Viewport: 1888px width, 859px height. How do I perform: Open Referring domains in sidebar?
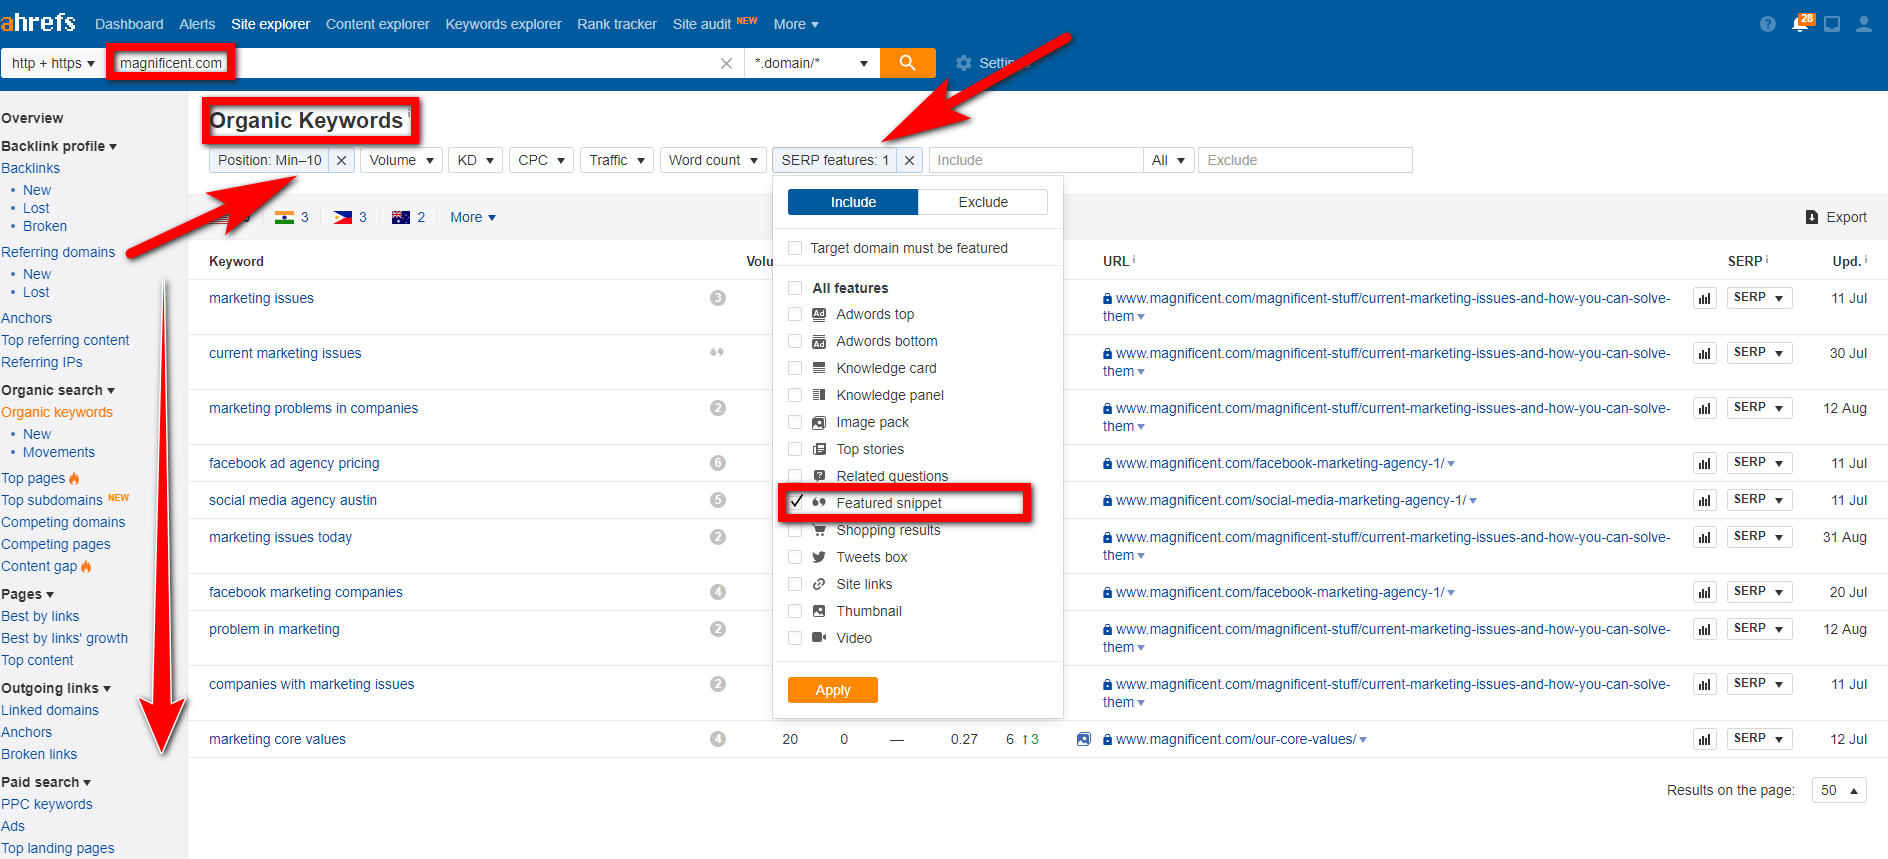coord(58,252)
